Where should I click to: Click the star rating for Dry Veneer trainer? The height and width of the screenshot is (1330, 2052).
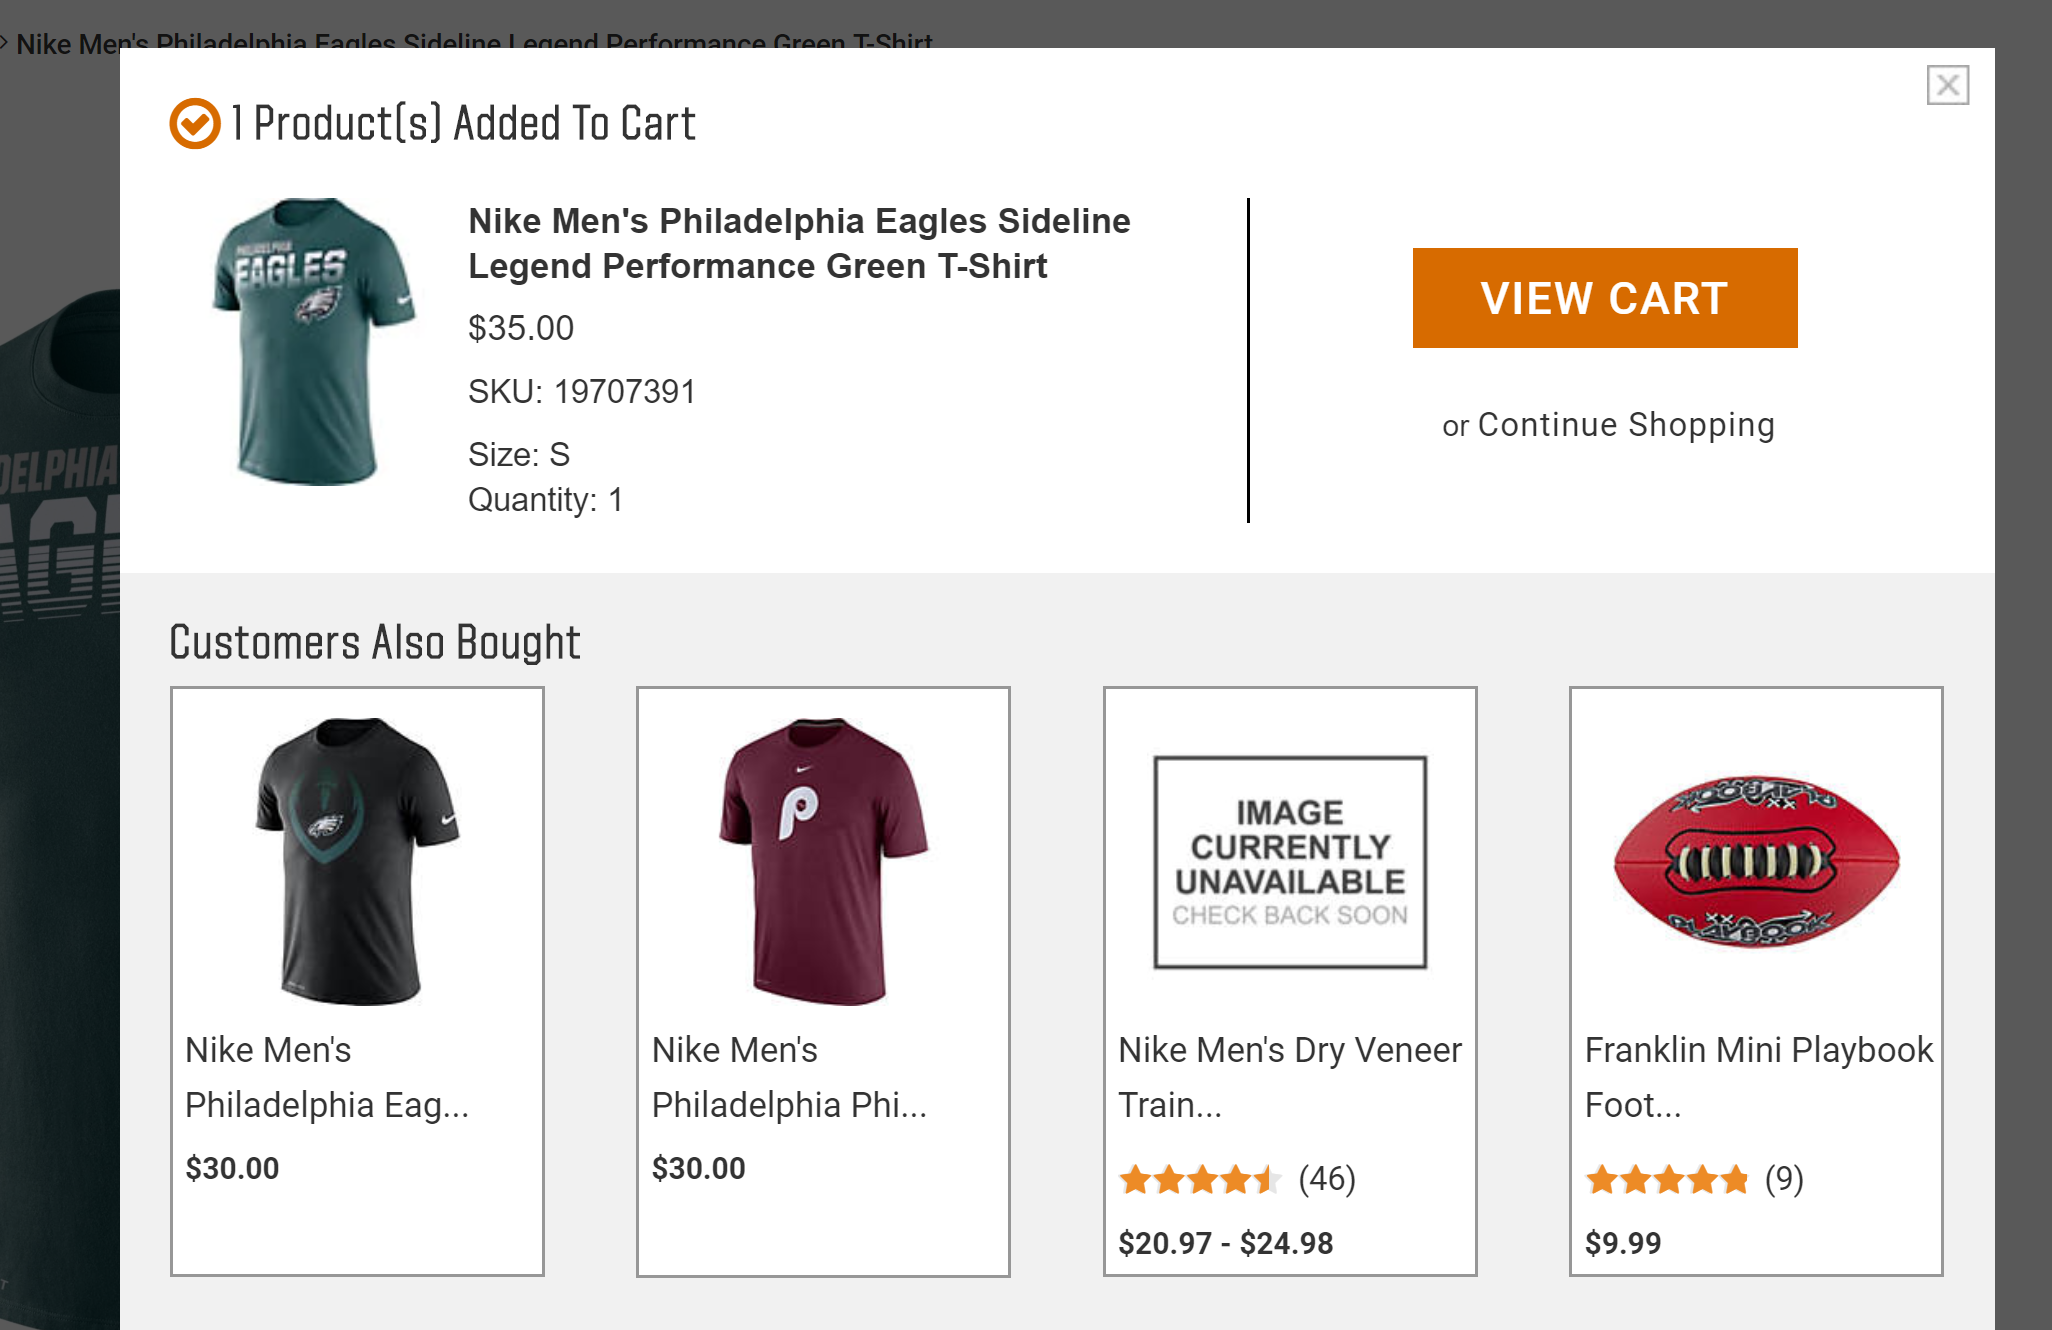pyautogui.click(x=1200, y=1180)
